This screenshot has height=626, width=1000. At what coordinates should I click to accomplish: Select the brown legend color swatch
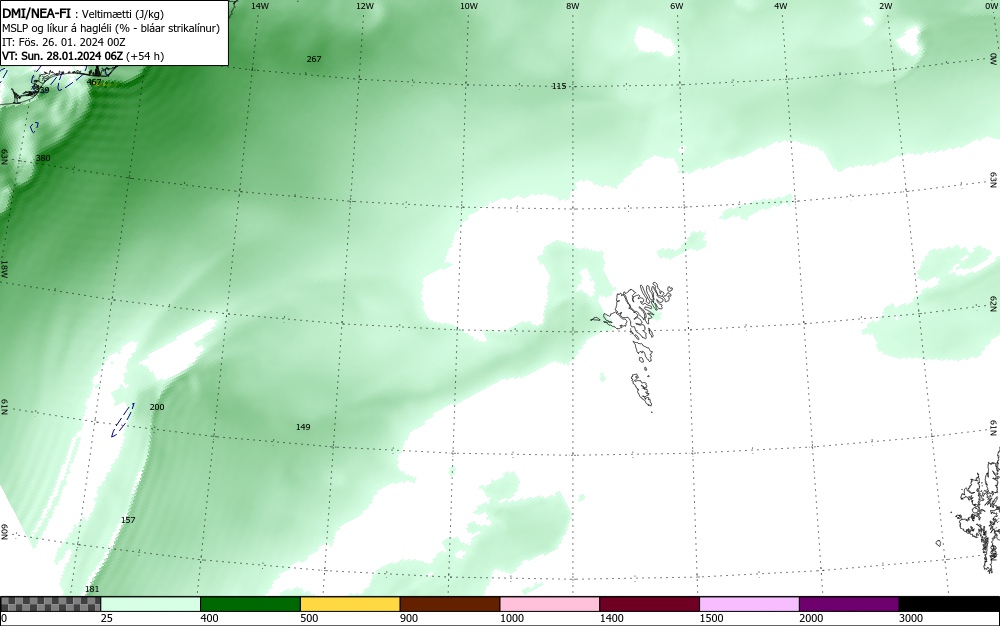pos(450,604)
